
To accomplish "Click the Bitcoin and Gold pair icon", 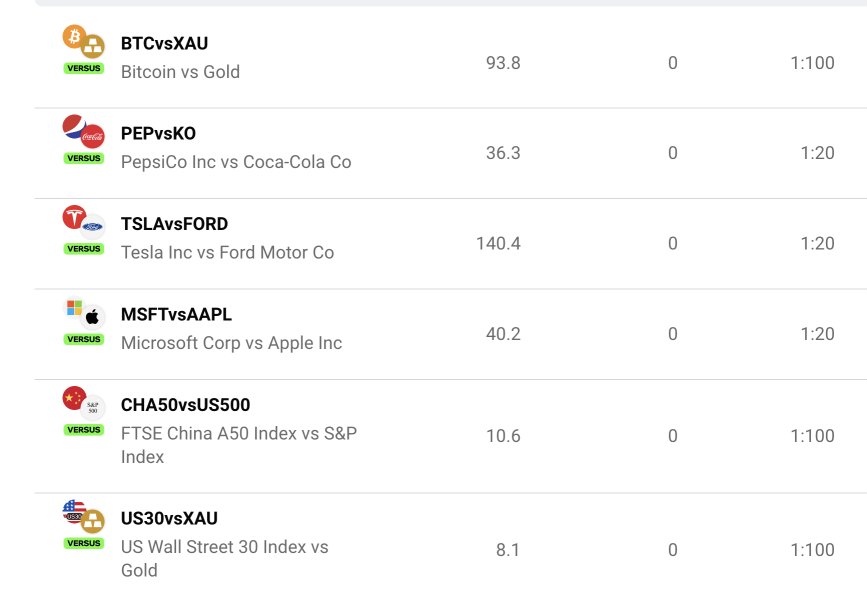I will 83,41.
